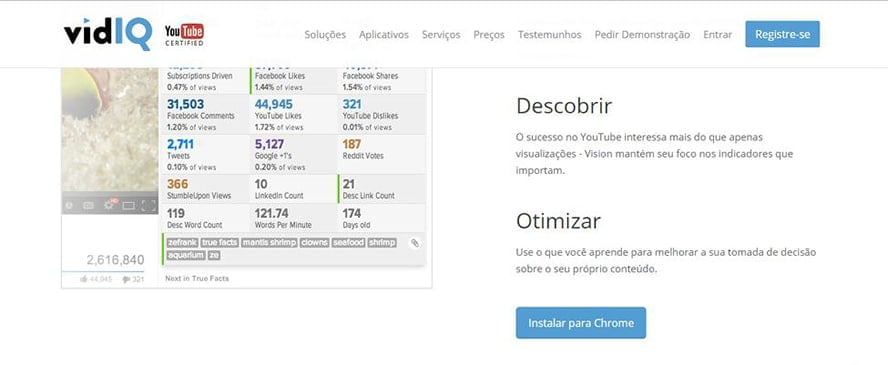Click the video thumbnail image
Screen dimensions: 888x365
point(110,129)
